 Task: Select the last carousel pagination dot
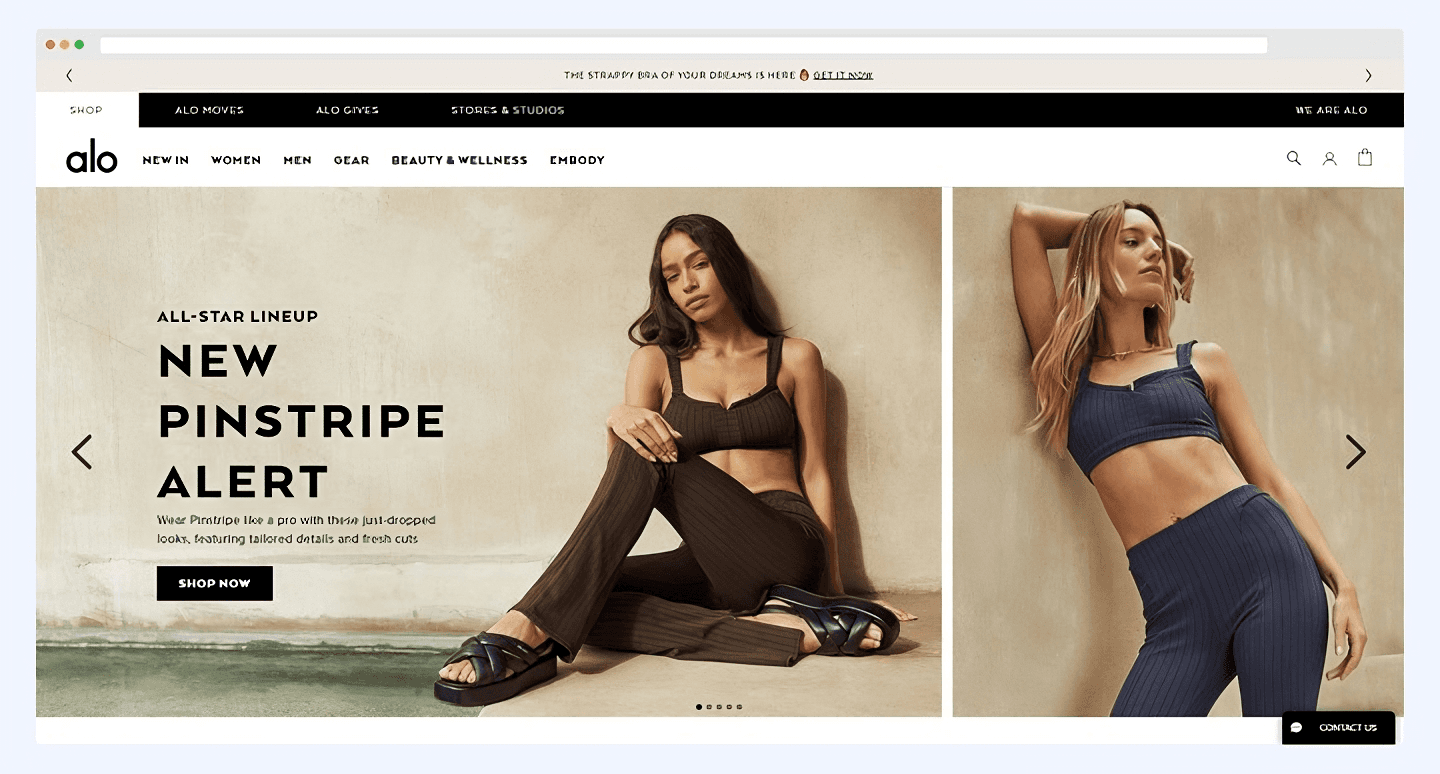pos(739,707)
